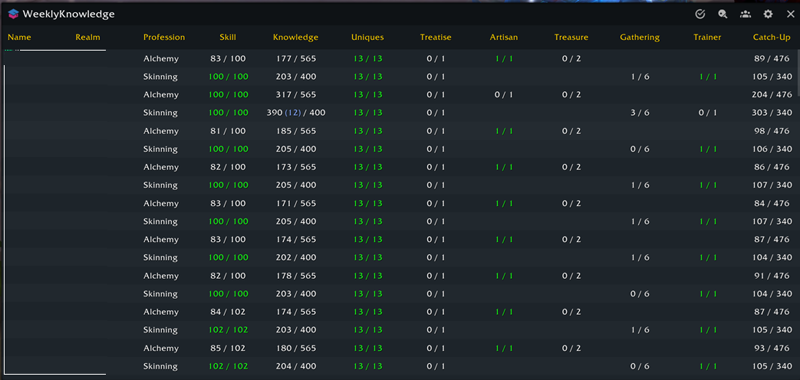The image size is (800, 380).
Task: Click Alchemy in the "177 / 565" row
Action: [x=161, y=59]
